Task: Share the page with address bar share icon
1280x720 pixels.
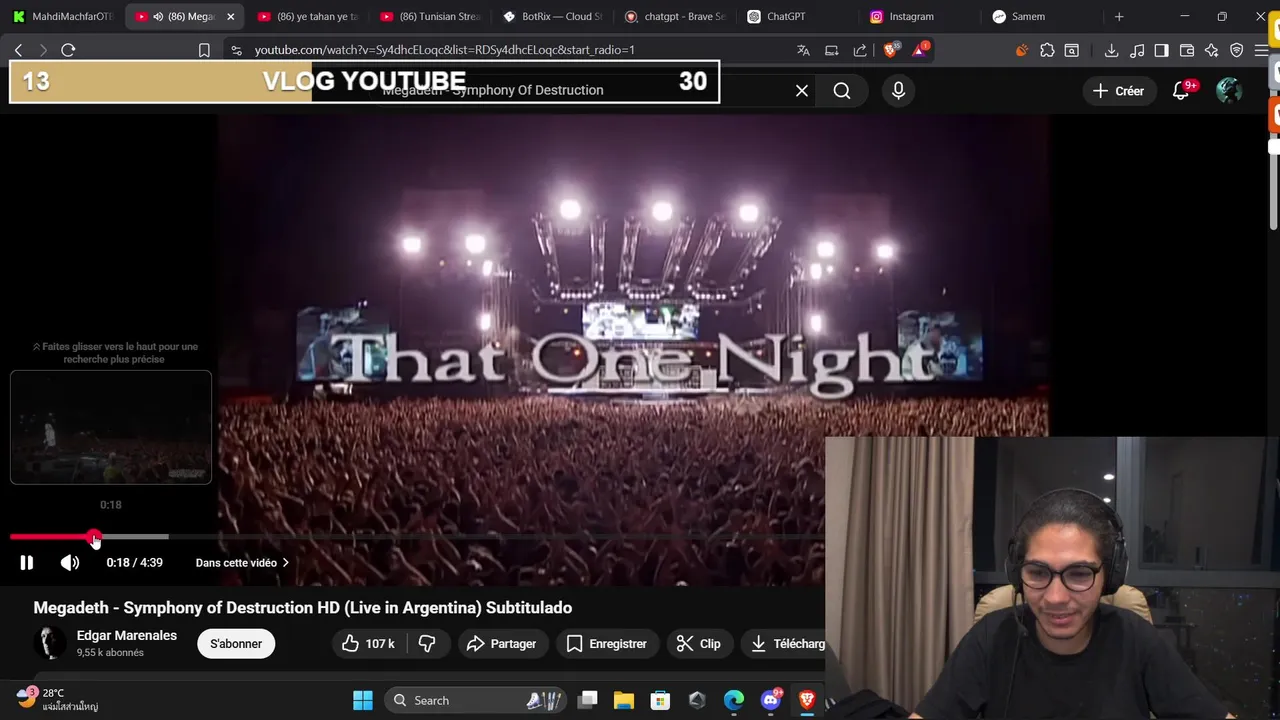Action: click(860, 50)
